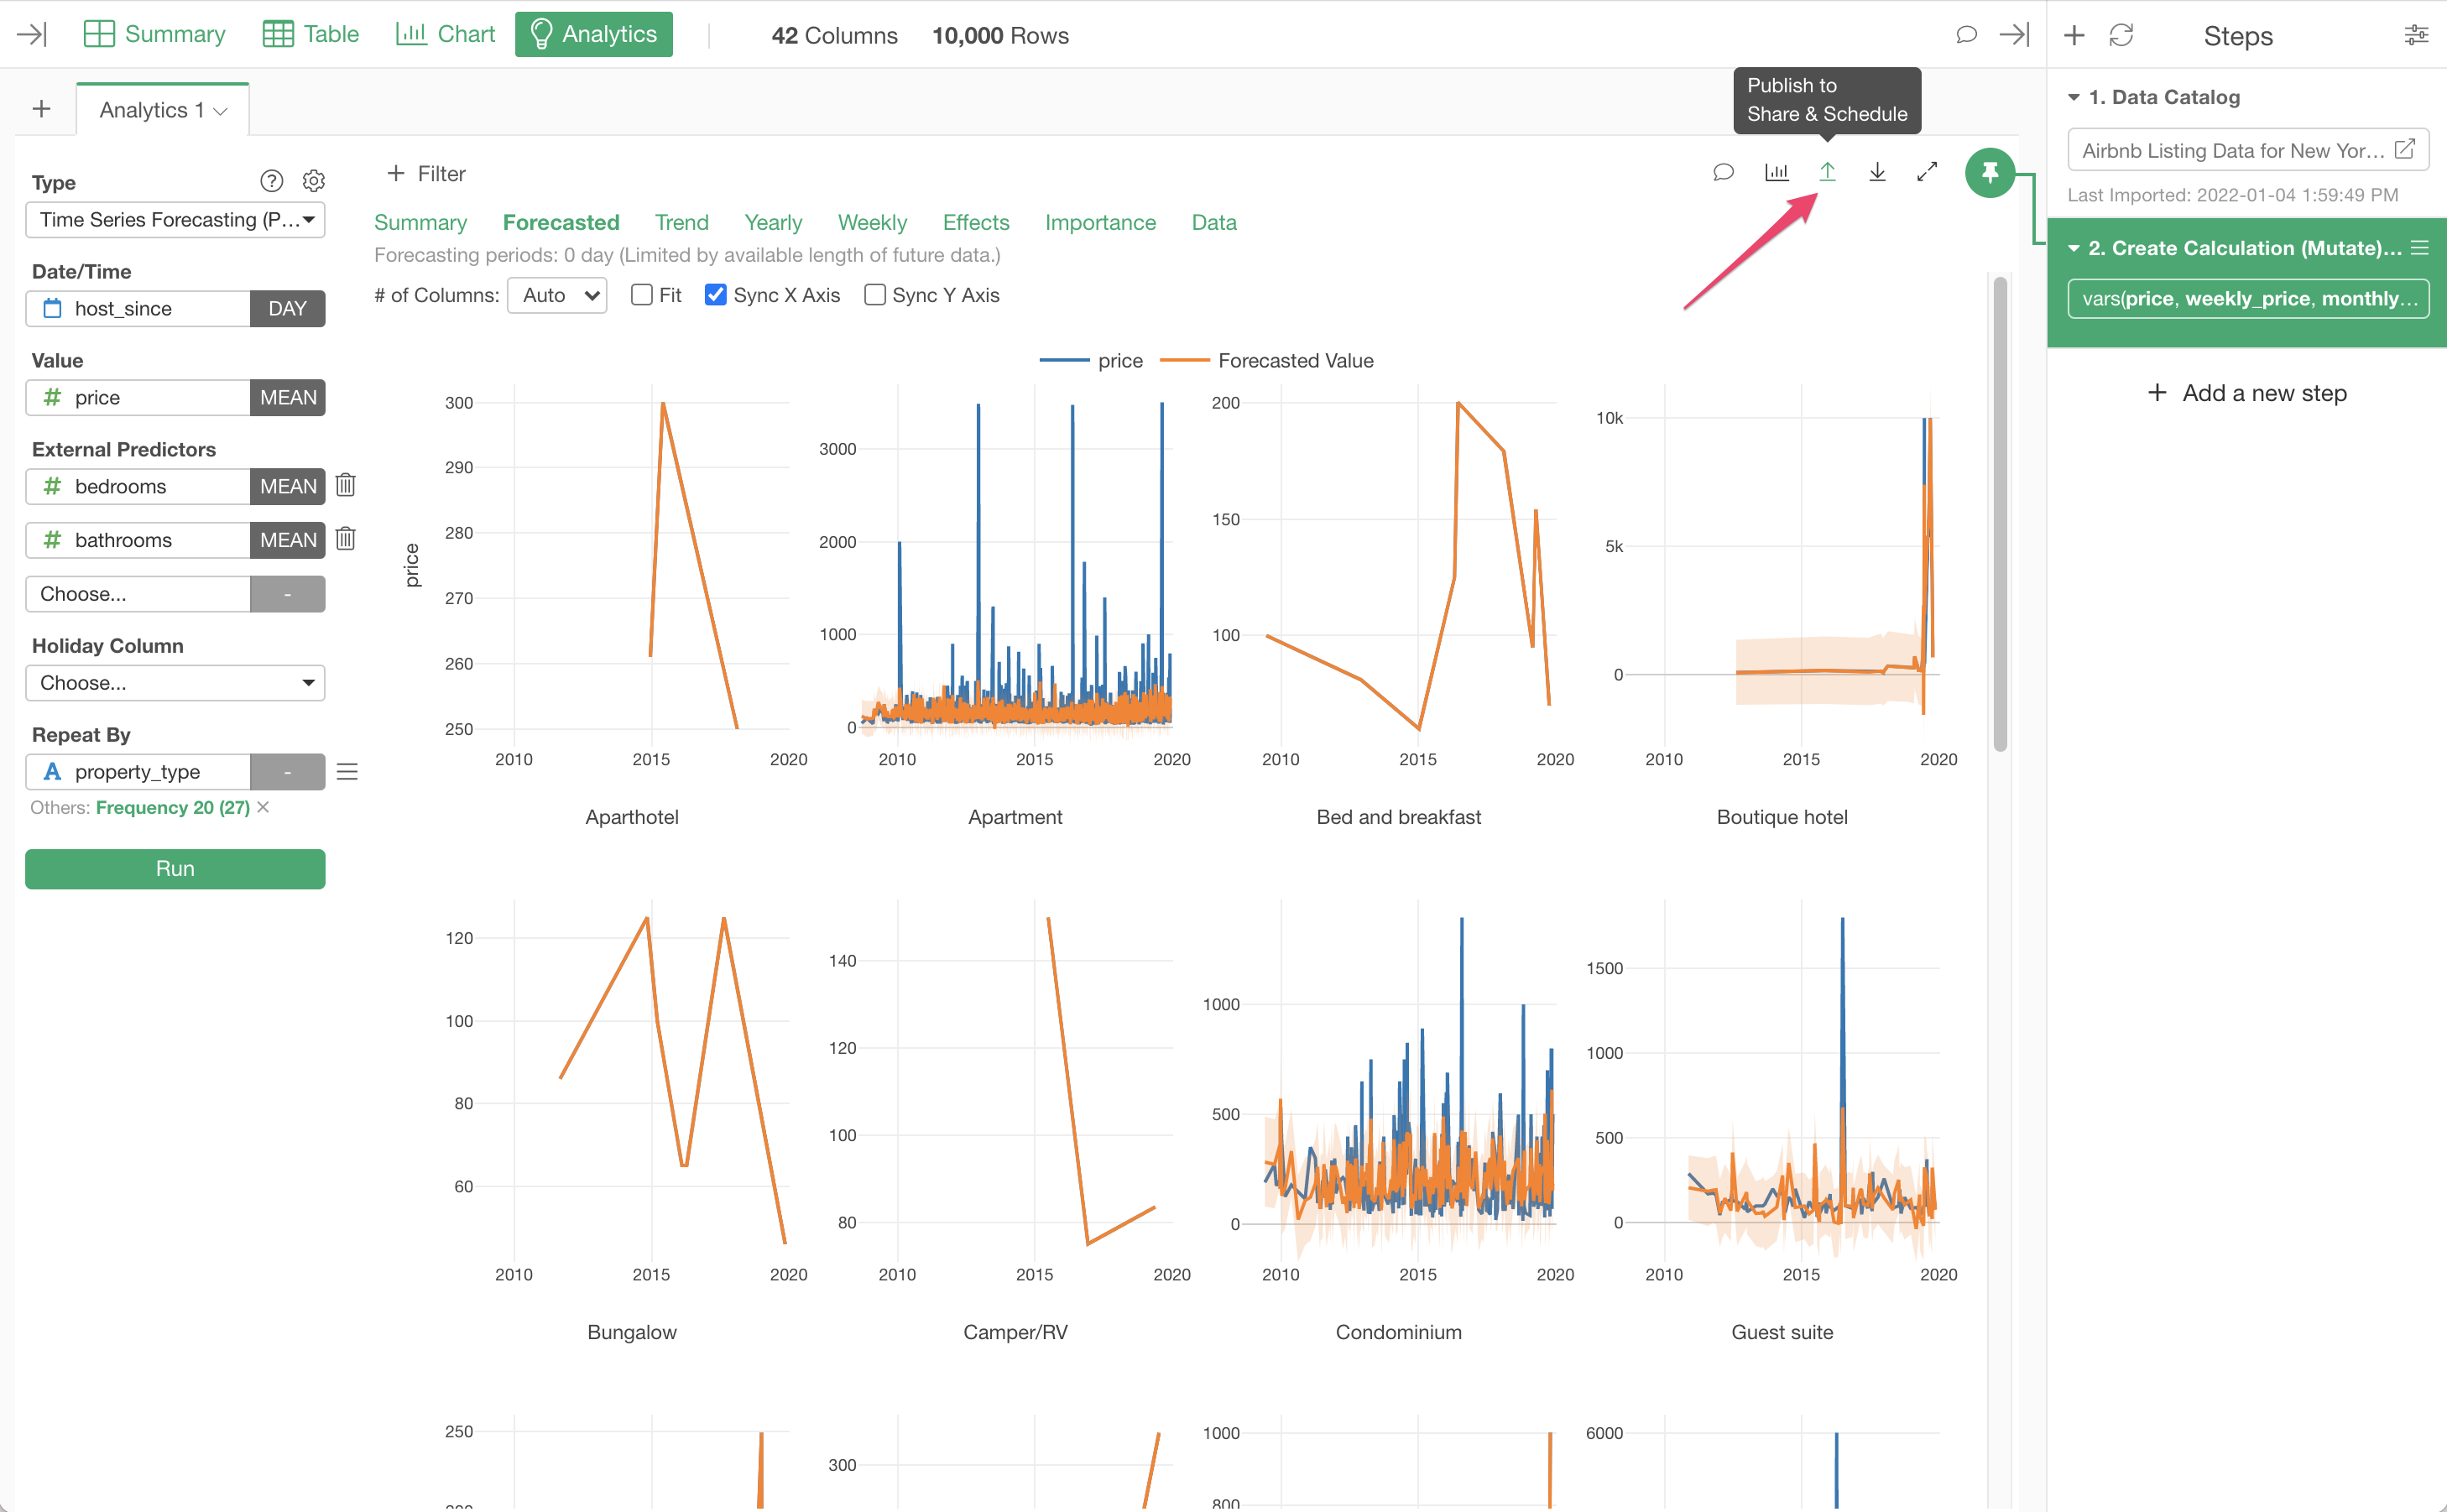
Task: Click the download arrow icon
Action: pos(1877,172)
